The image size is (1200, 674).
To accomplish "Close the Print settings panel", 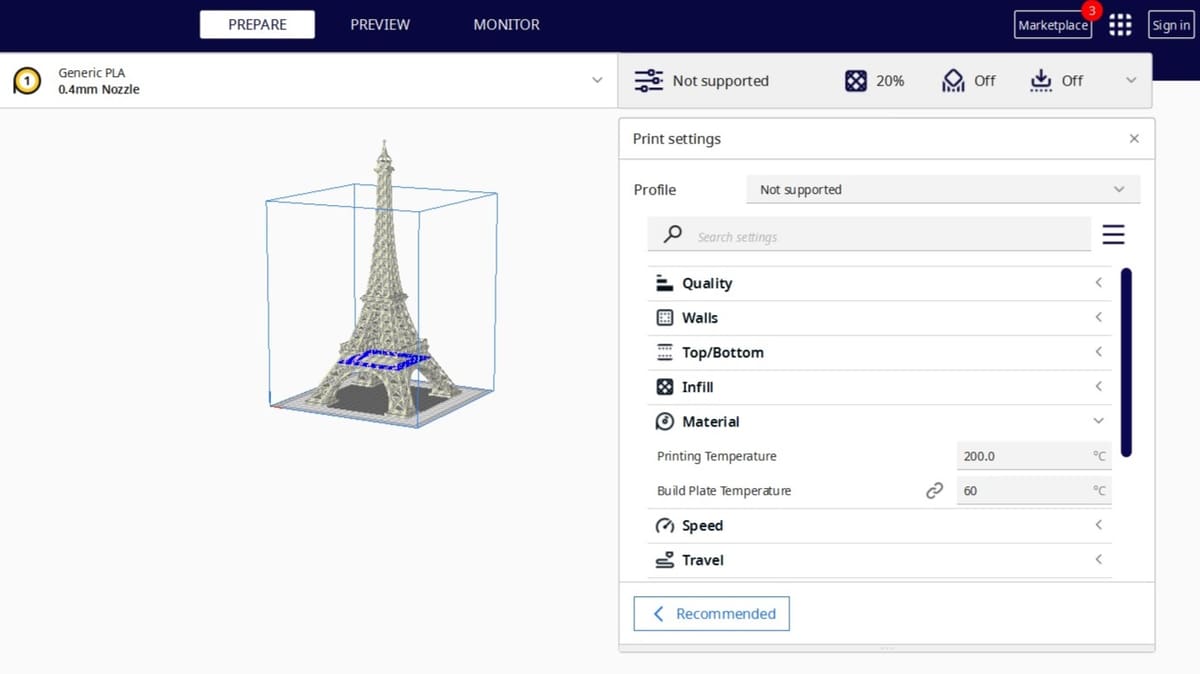I will [1134, 139].
